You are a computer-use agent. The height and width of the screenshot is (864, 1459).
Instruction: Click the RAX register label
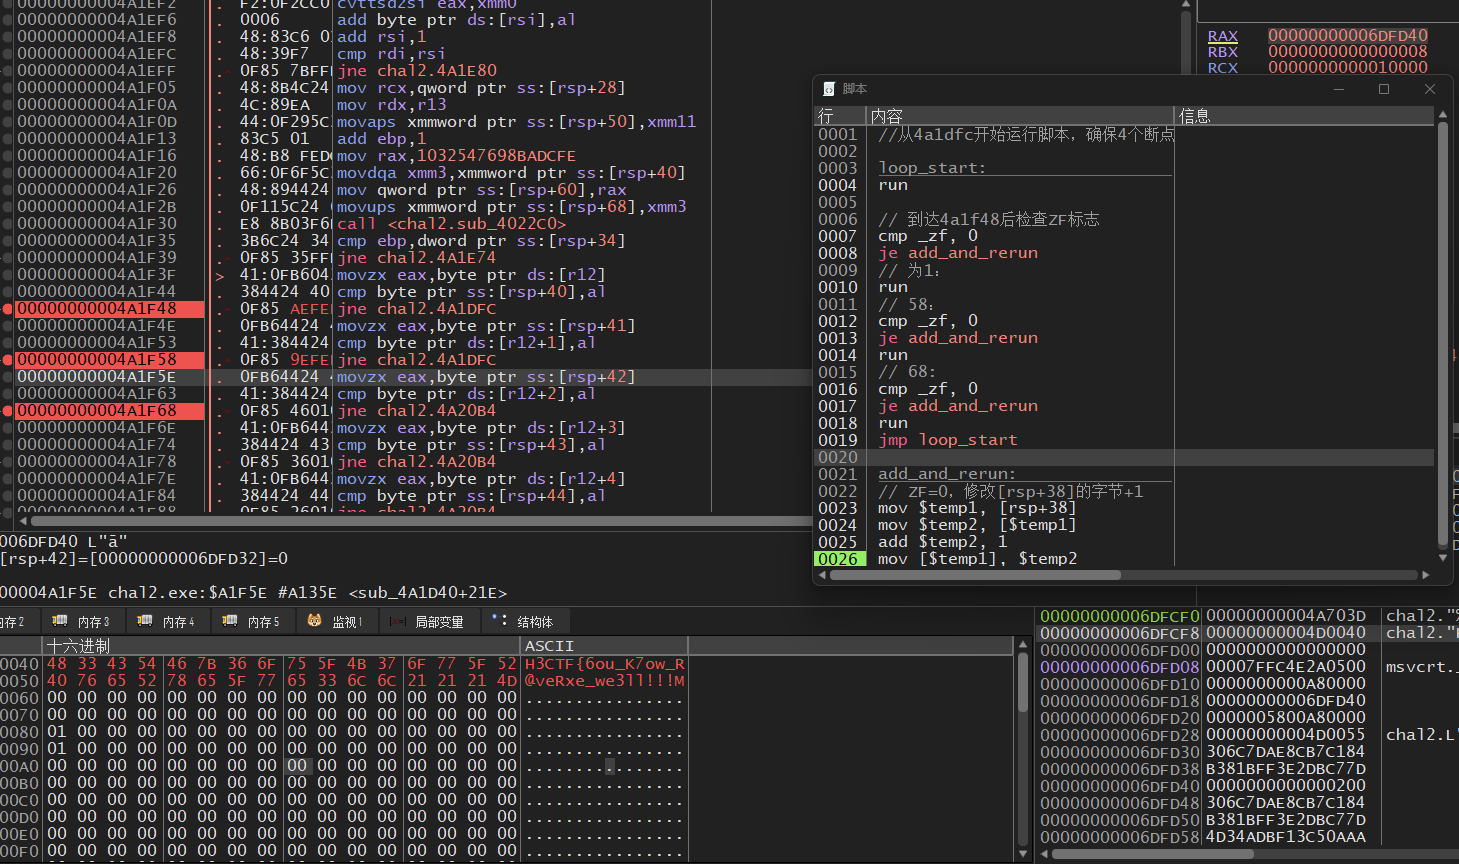point(1222,36)
